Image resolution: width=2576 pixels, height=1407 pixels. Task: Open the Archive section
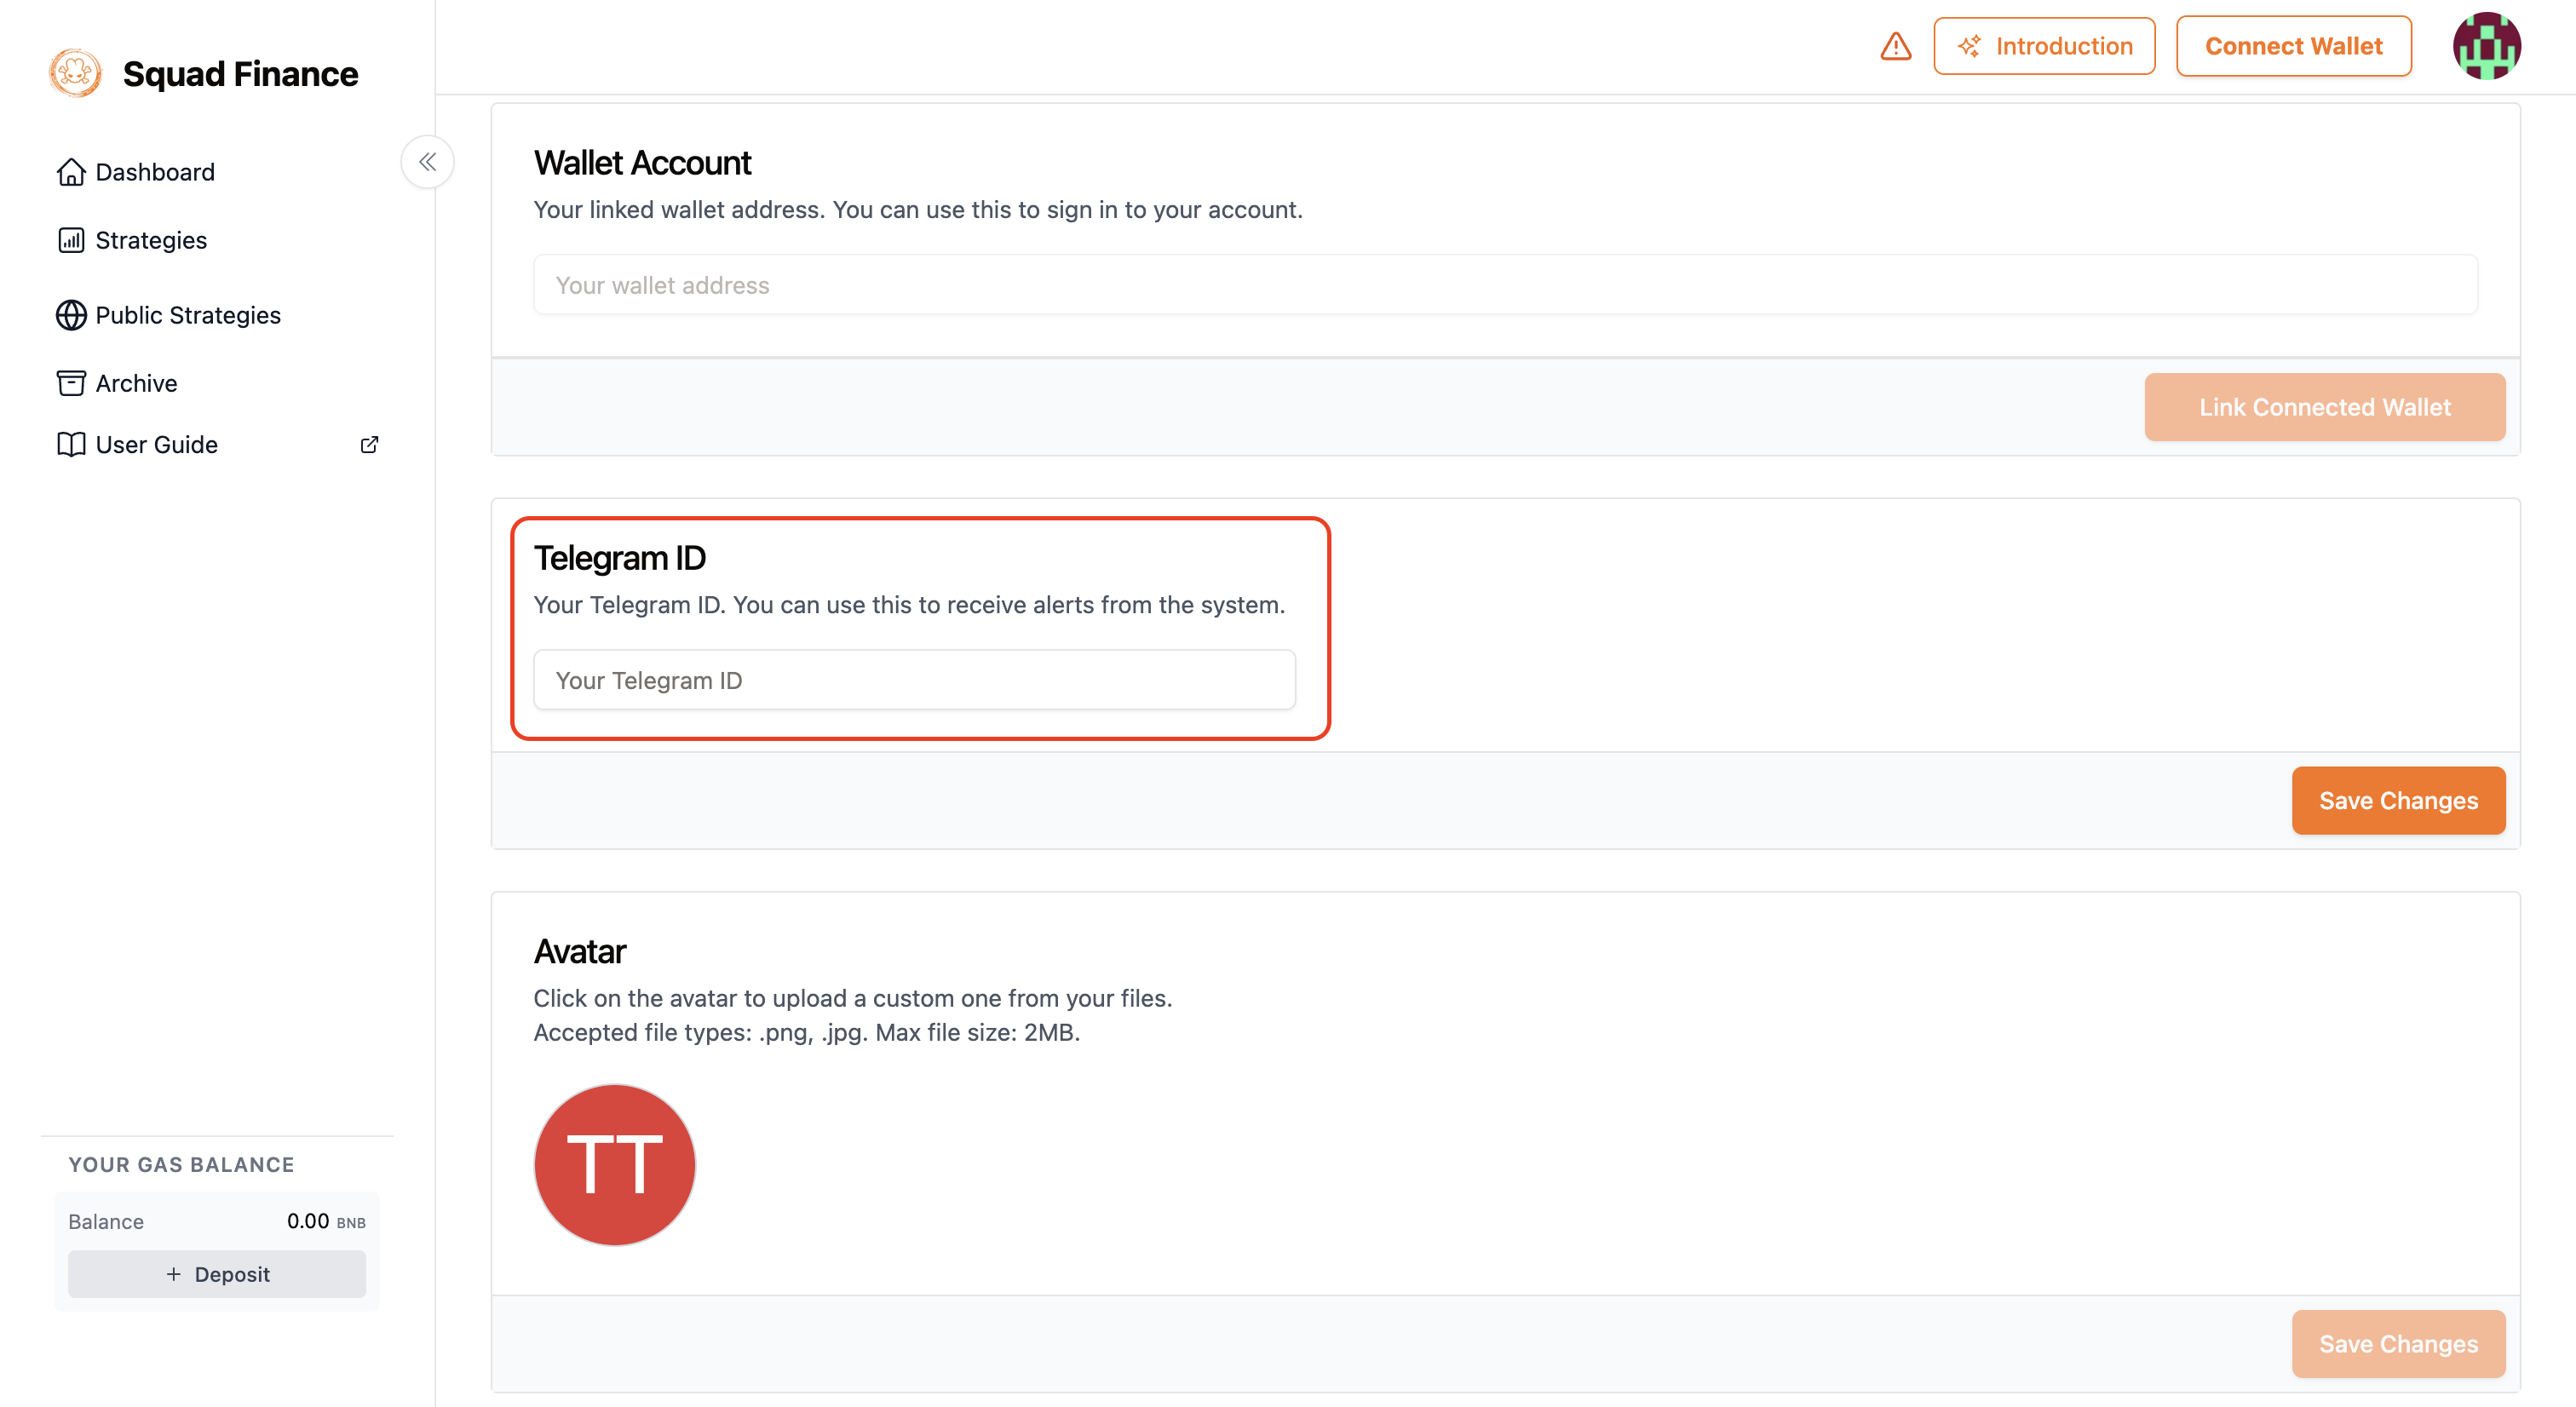coord(136,383)
